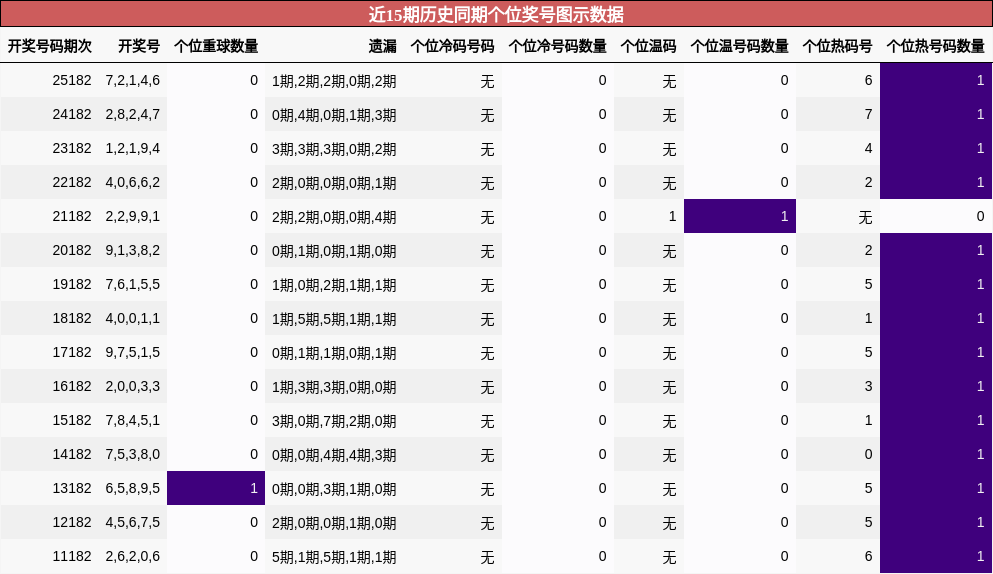Select draw number 9,7,5,1,5
The height and width of the screenshot is (574, 993).
pos(132,352)
